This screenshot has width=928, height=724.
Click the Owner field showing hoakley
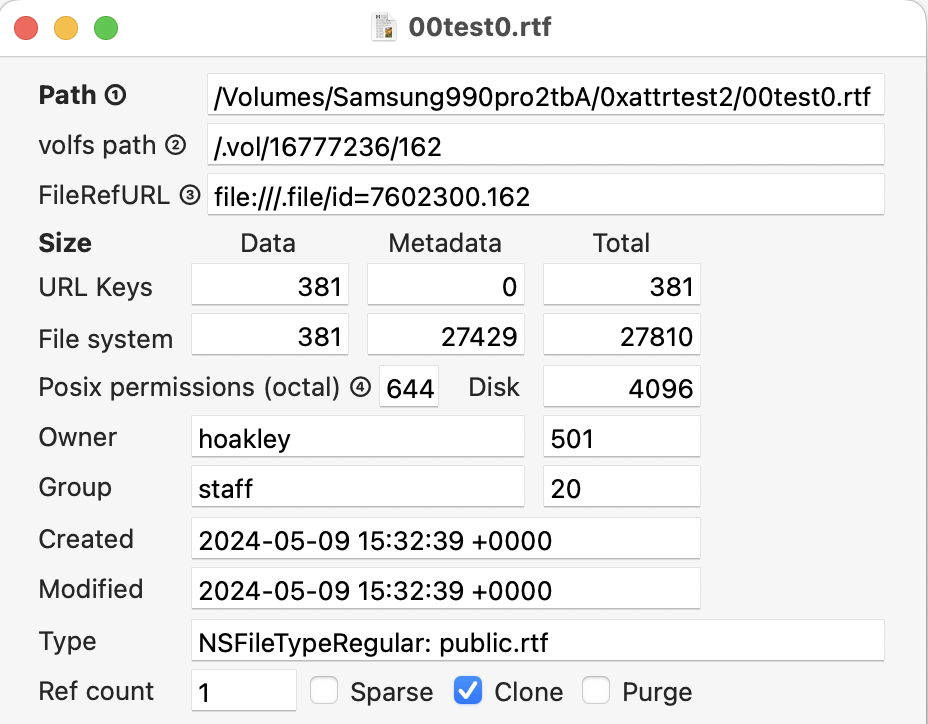point(357,436)
